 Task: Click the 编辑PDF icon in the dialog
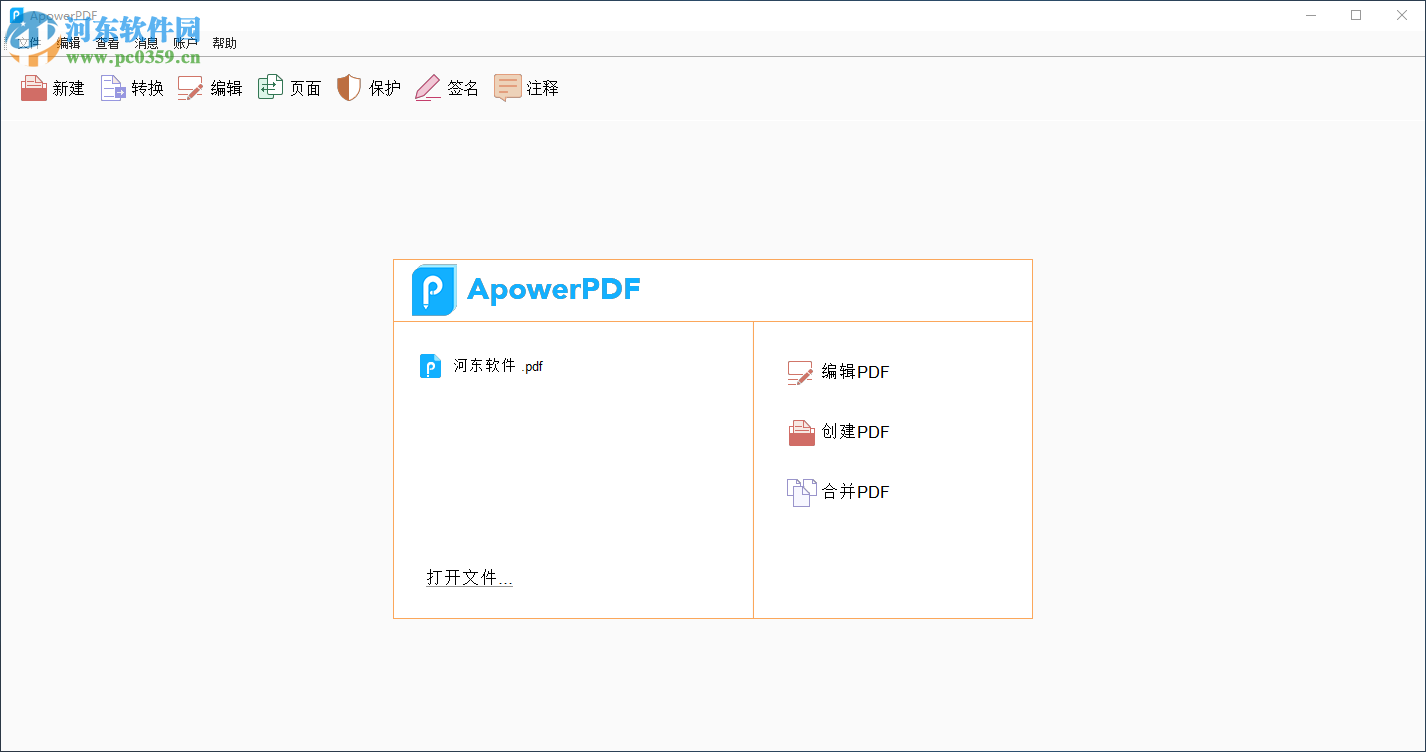800,371
